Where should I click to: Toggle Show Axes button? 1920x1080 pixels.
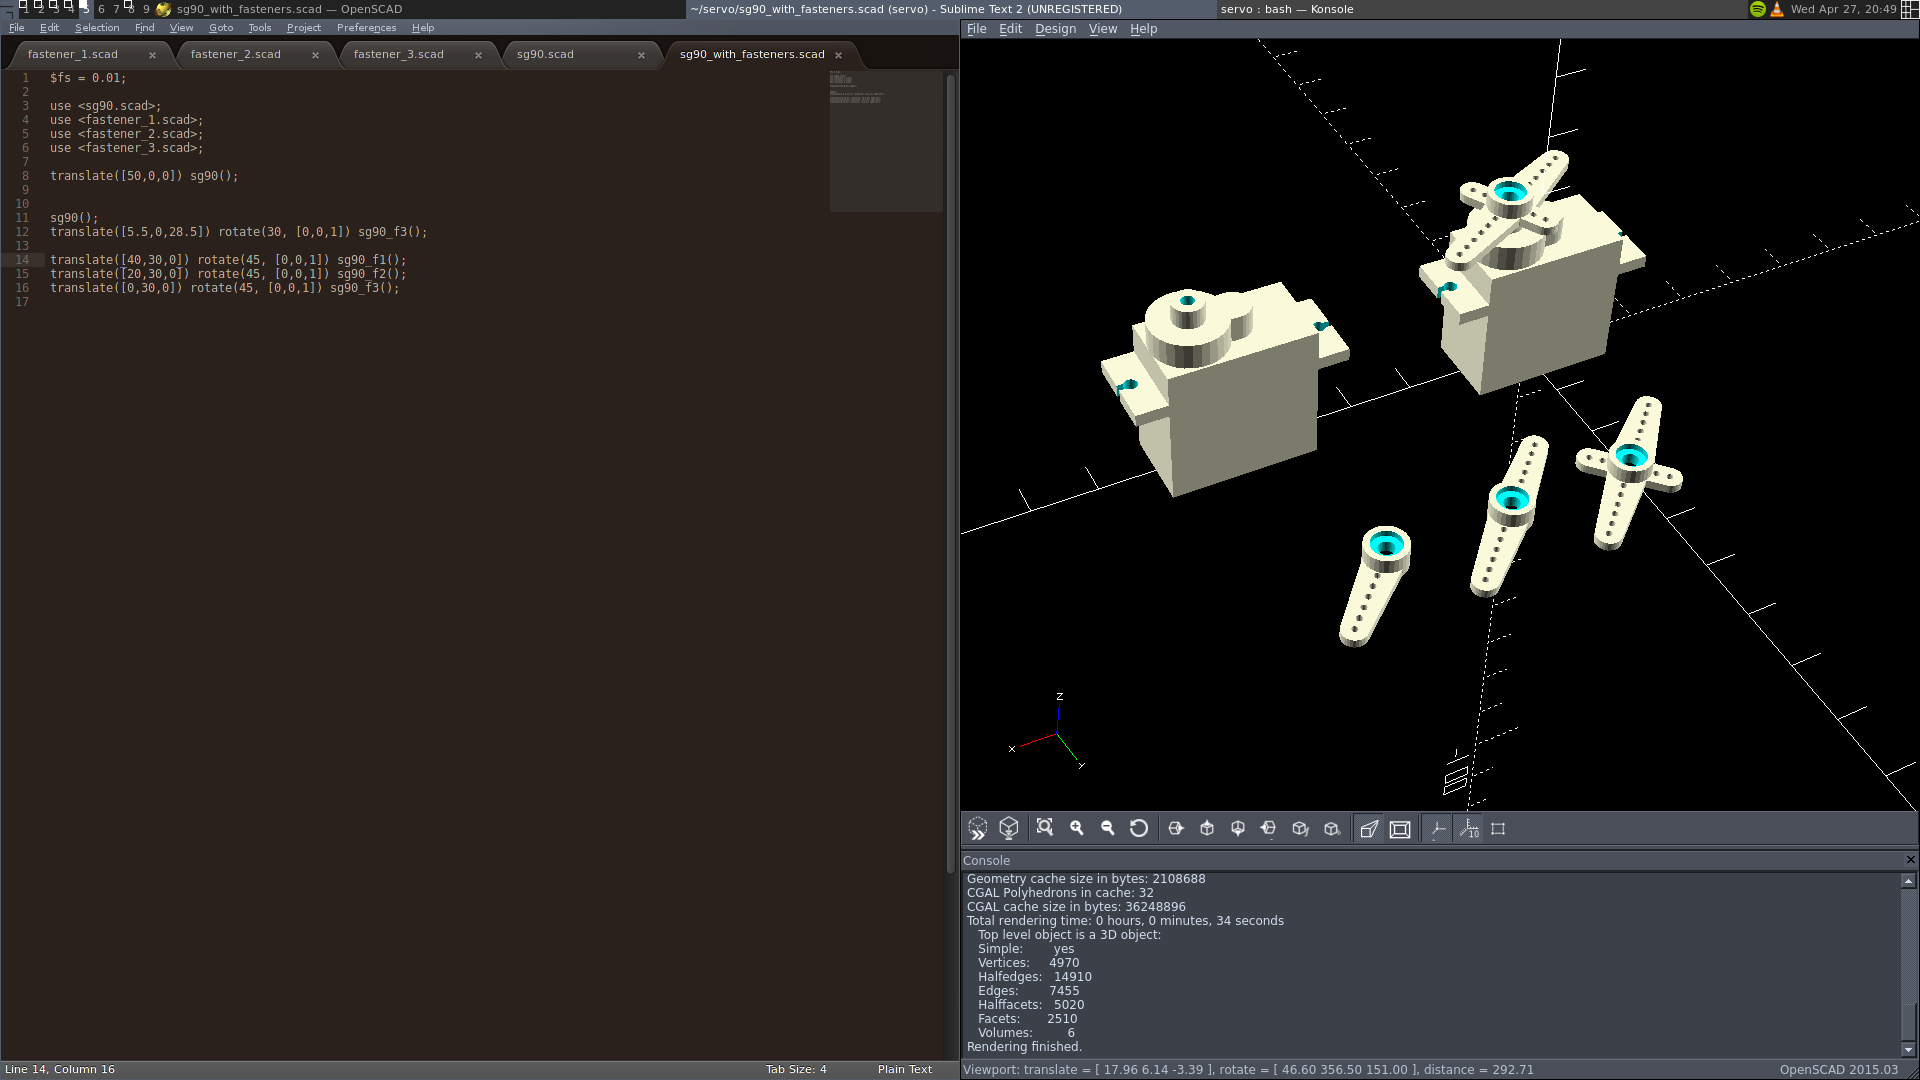1438,829
